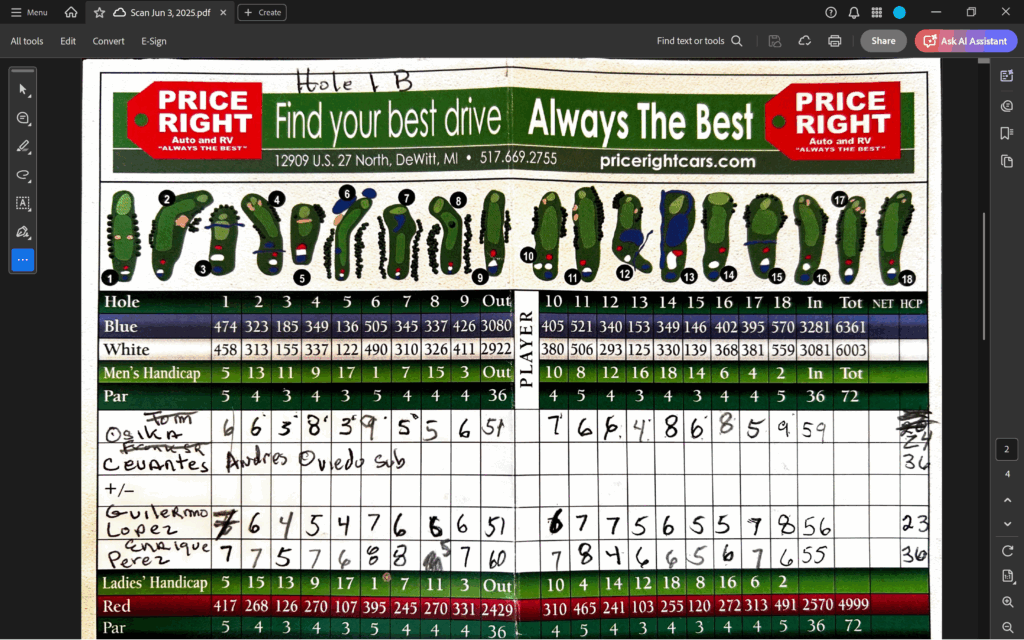
Task: Close the Scan Jun 3, 2025.pdf tab
Action: pyautogui.click(x=223, y=12)
